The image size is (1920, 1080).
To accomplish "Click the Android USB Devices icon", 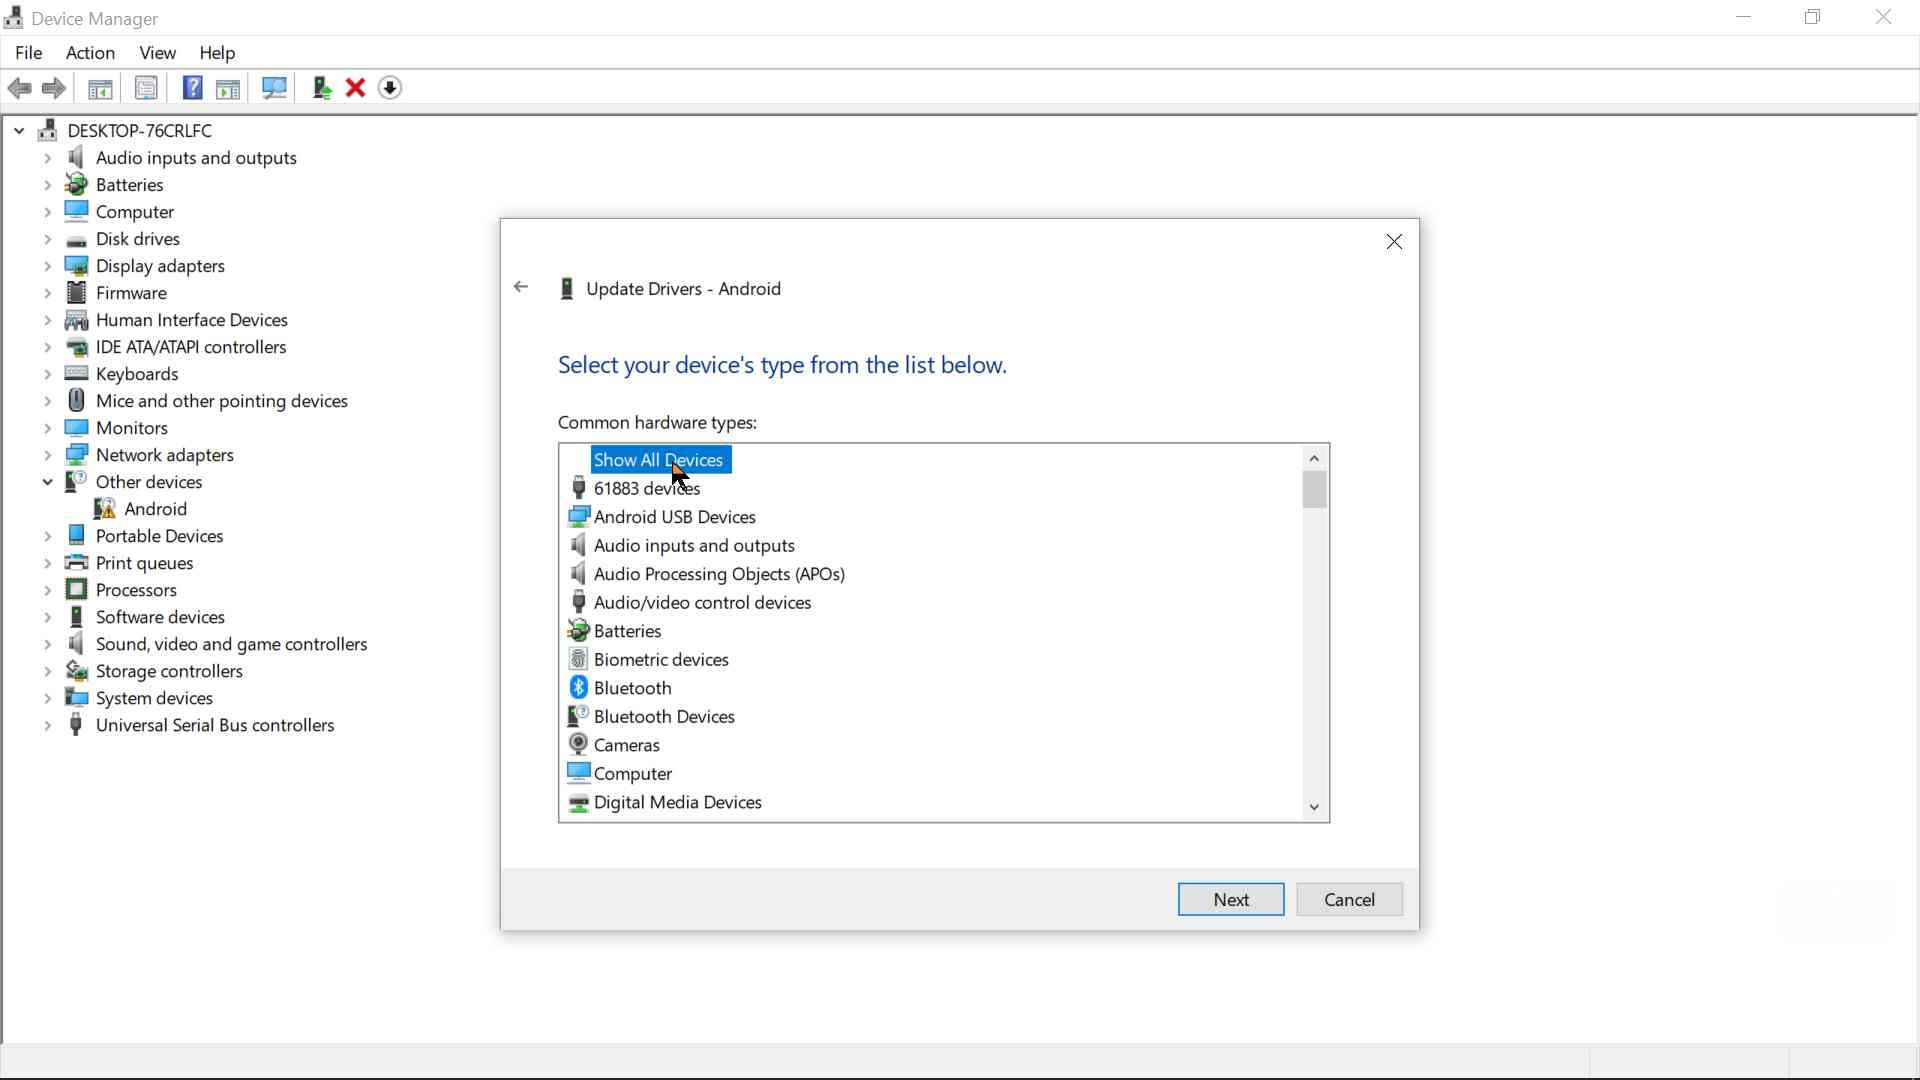I will (x=578, y=517).
